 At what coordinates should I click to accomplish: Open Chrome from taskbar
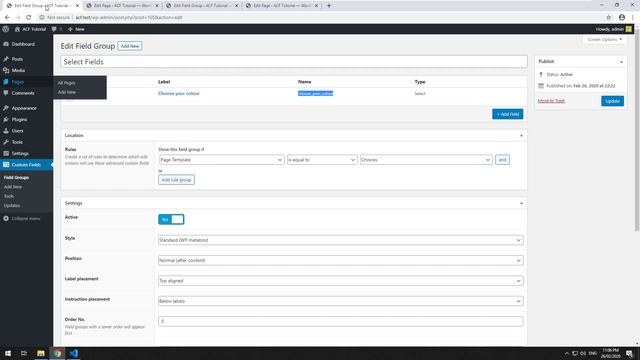tap(57, 353)
